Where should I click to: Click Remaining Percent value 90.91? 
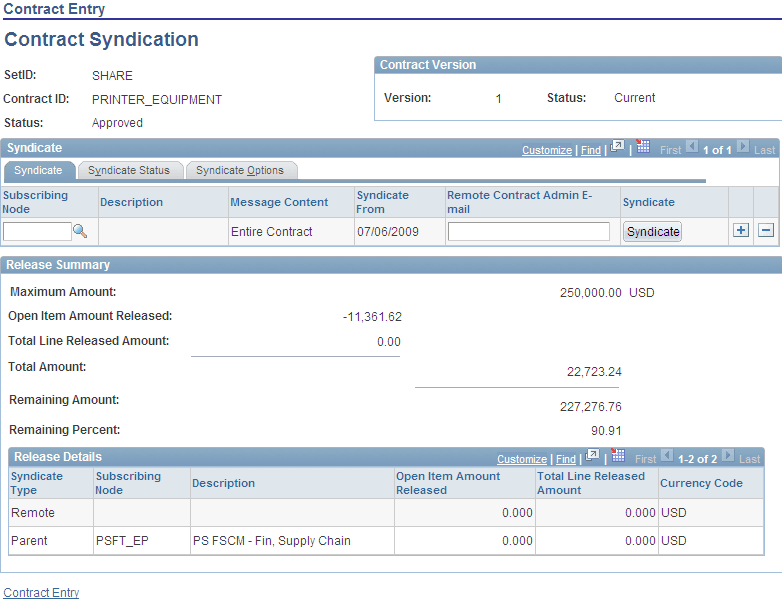pos(606,430)
